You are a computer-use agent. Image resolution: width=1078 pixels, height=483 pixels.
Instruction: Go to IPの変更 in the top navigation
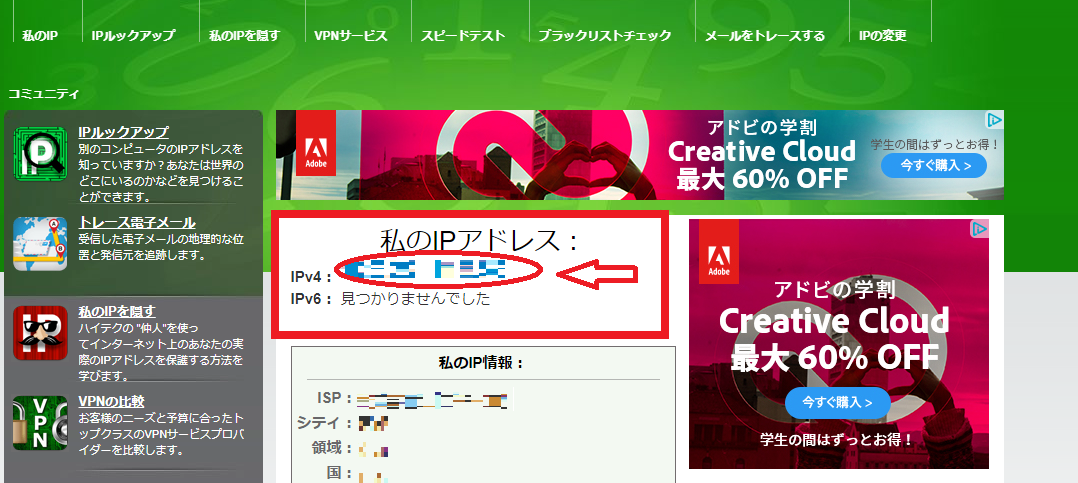point(883,35)
